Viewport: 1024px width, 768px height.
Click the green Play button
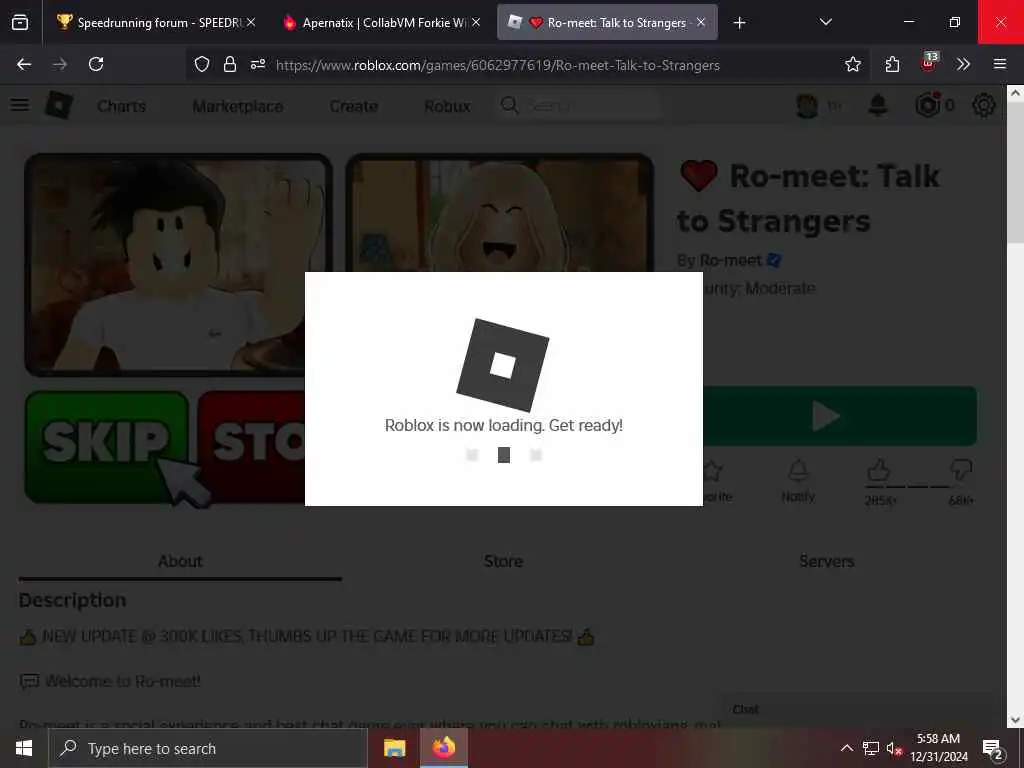coord(840,416)
